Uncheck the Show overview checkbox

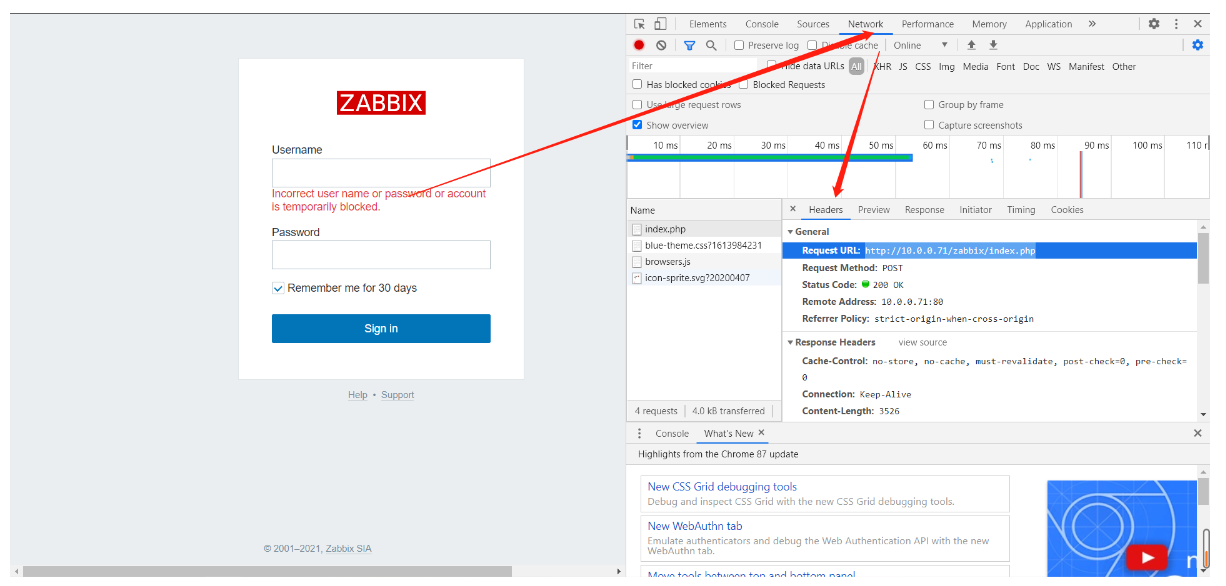click(637, 125)
